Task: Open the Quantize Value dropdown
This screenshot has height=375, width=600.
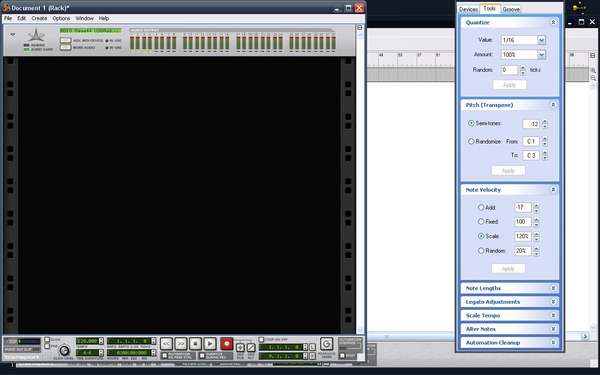Action: tap(541, 40)
